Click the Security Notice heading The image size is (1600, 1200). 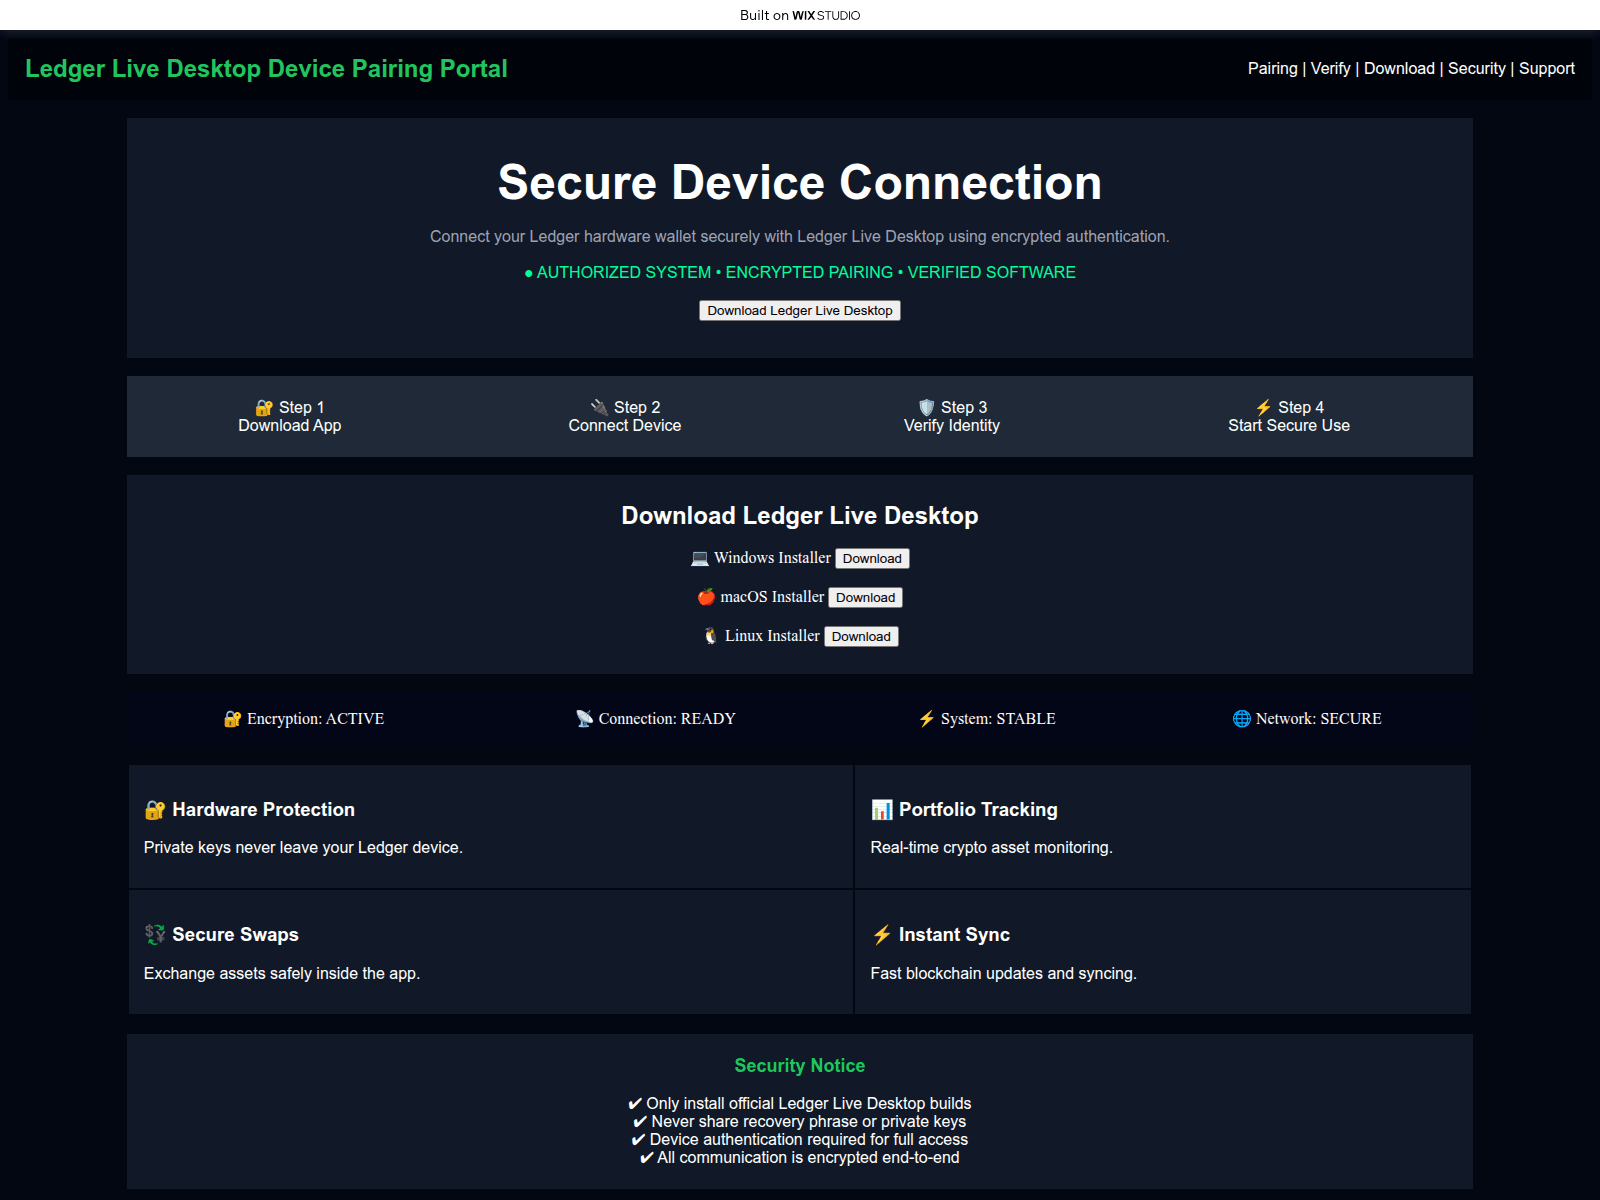click(800, 1066)
